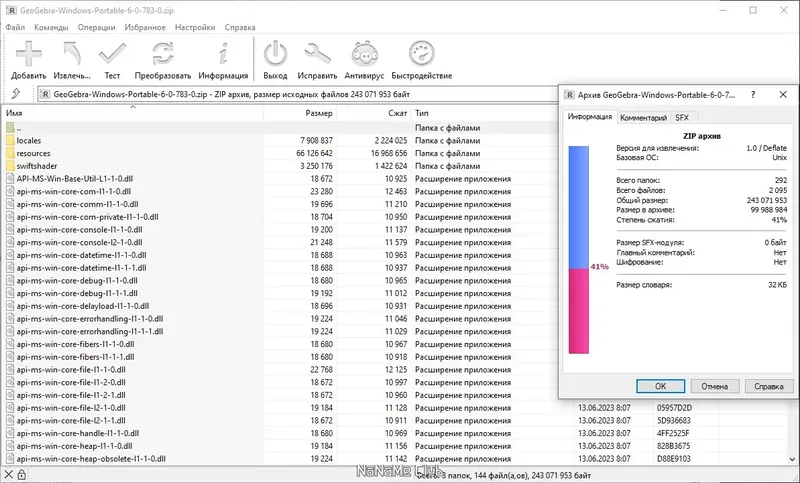
Task: Click the Извлечь (Extract) toolbar icon
Action: [72, 54]
